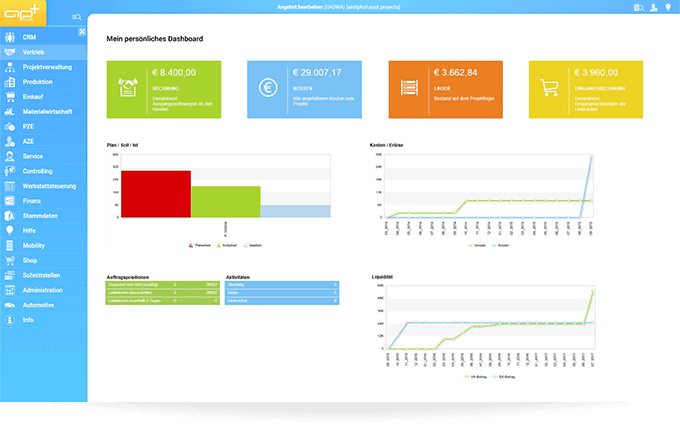This screenshot has width=680, height=439.
Task: Open the search panel icon in header
Action: (x=637, y=7)
